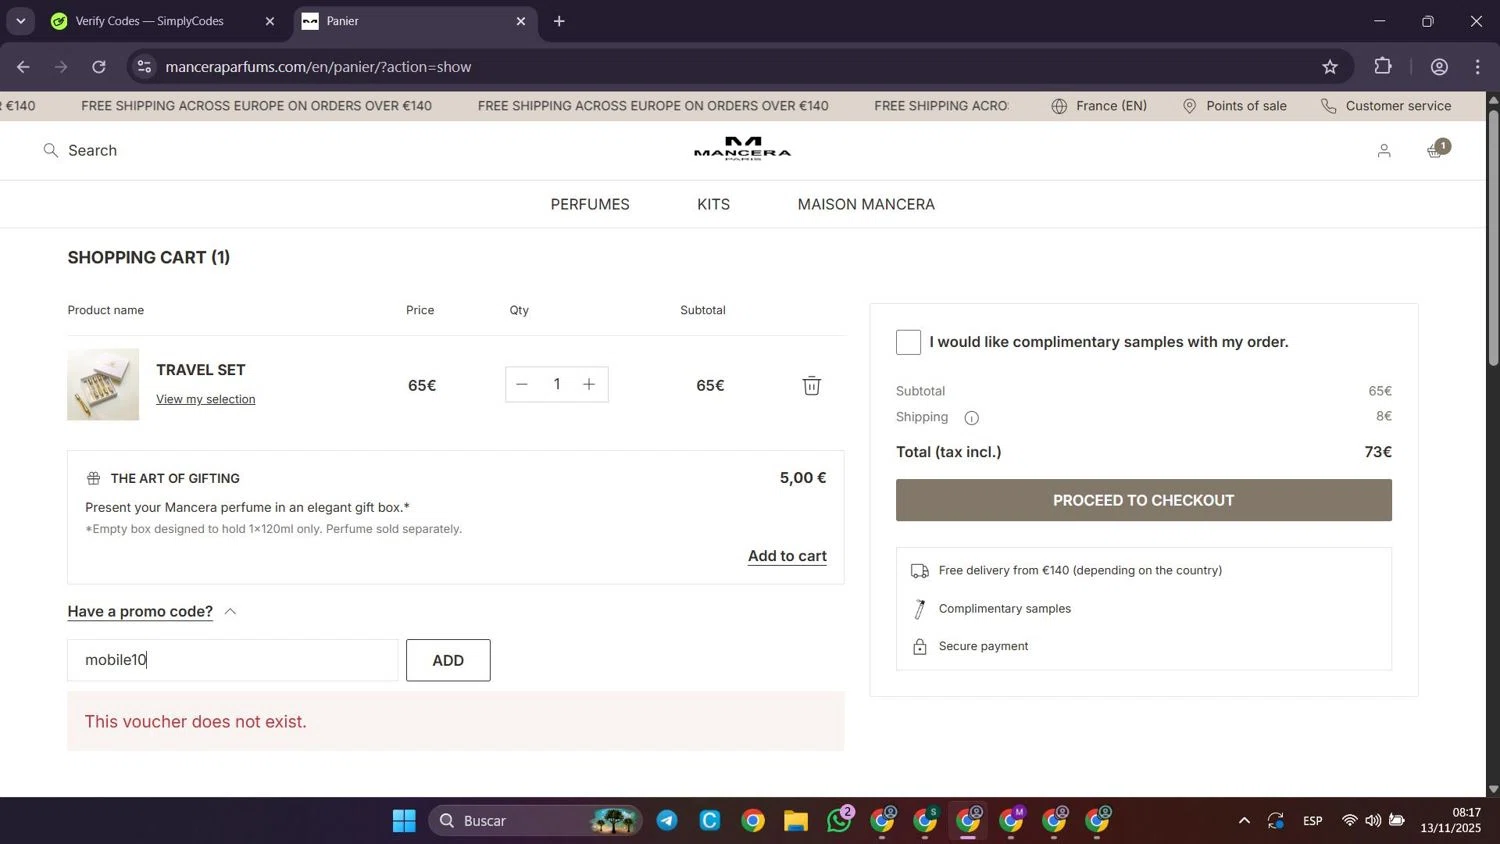This screenshot has height=844, width=1500.
Task: Show hidden system tray icons
Action: tap(1244, 821)
